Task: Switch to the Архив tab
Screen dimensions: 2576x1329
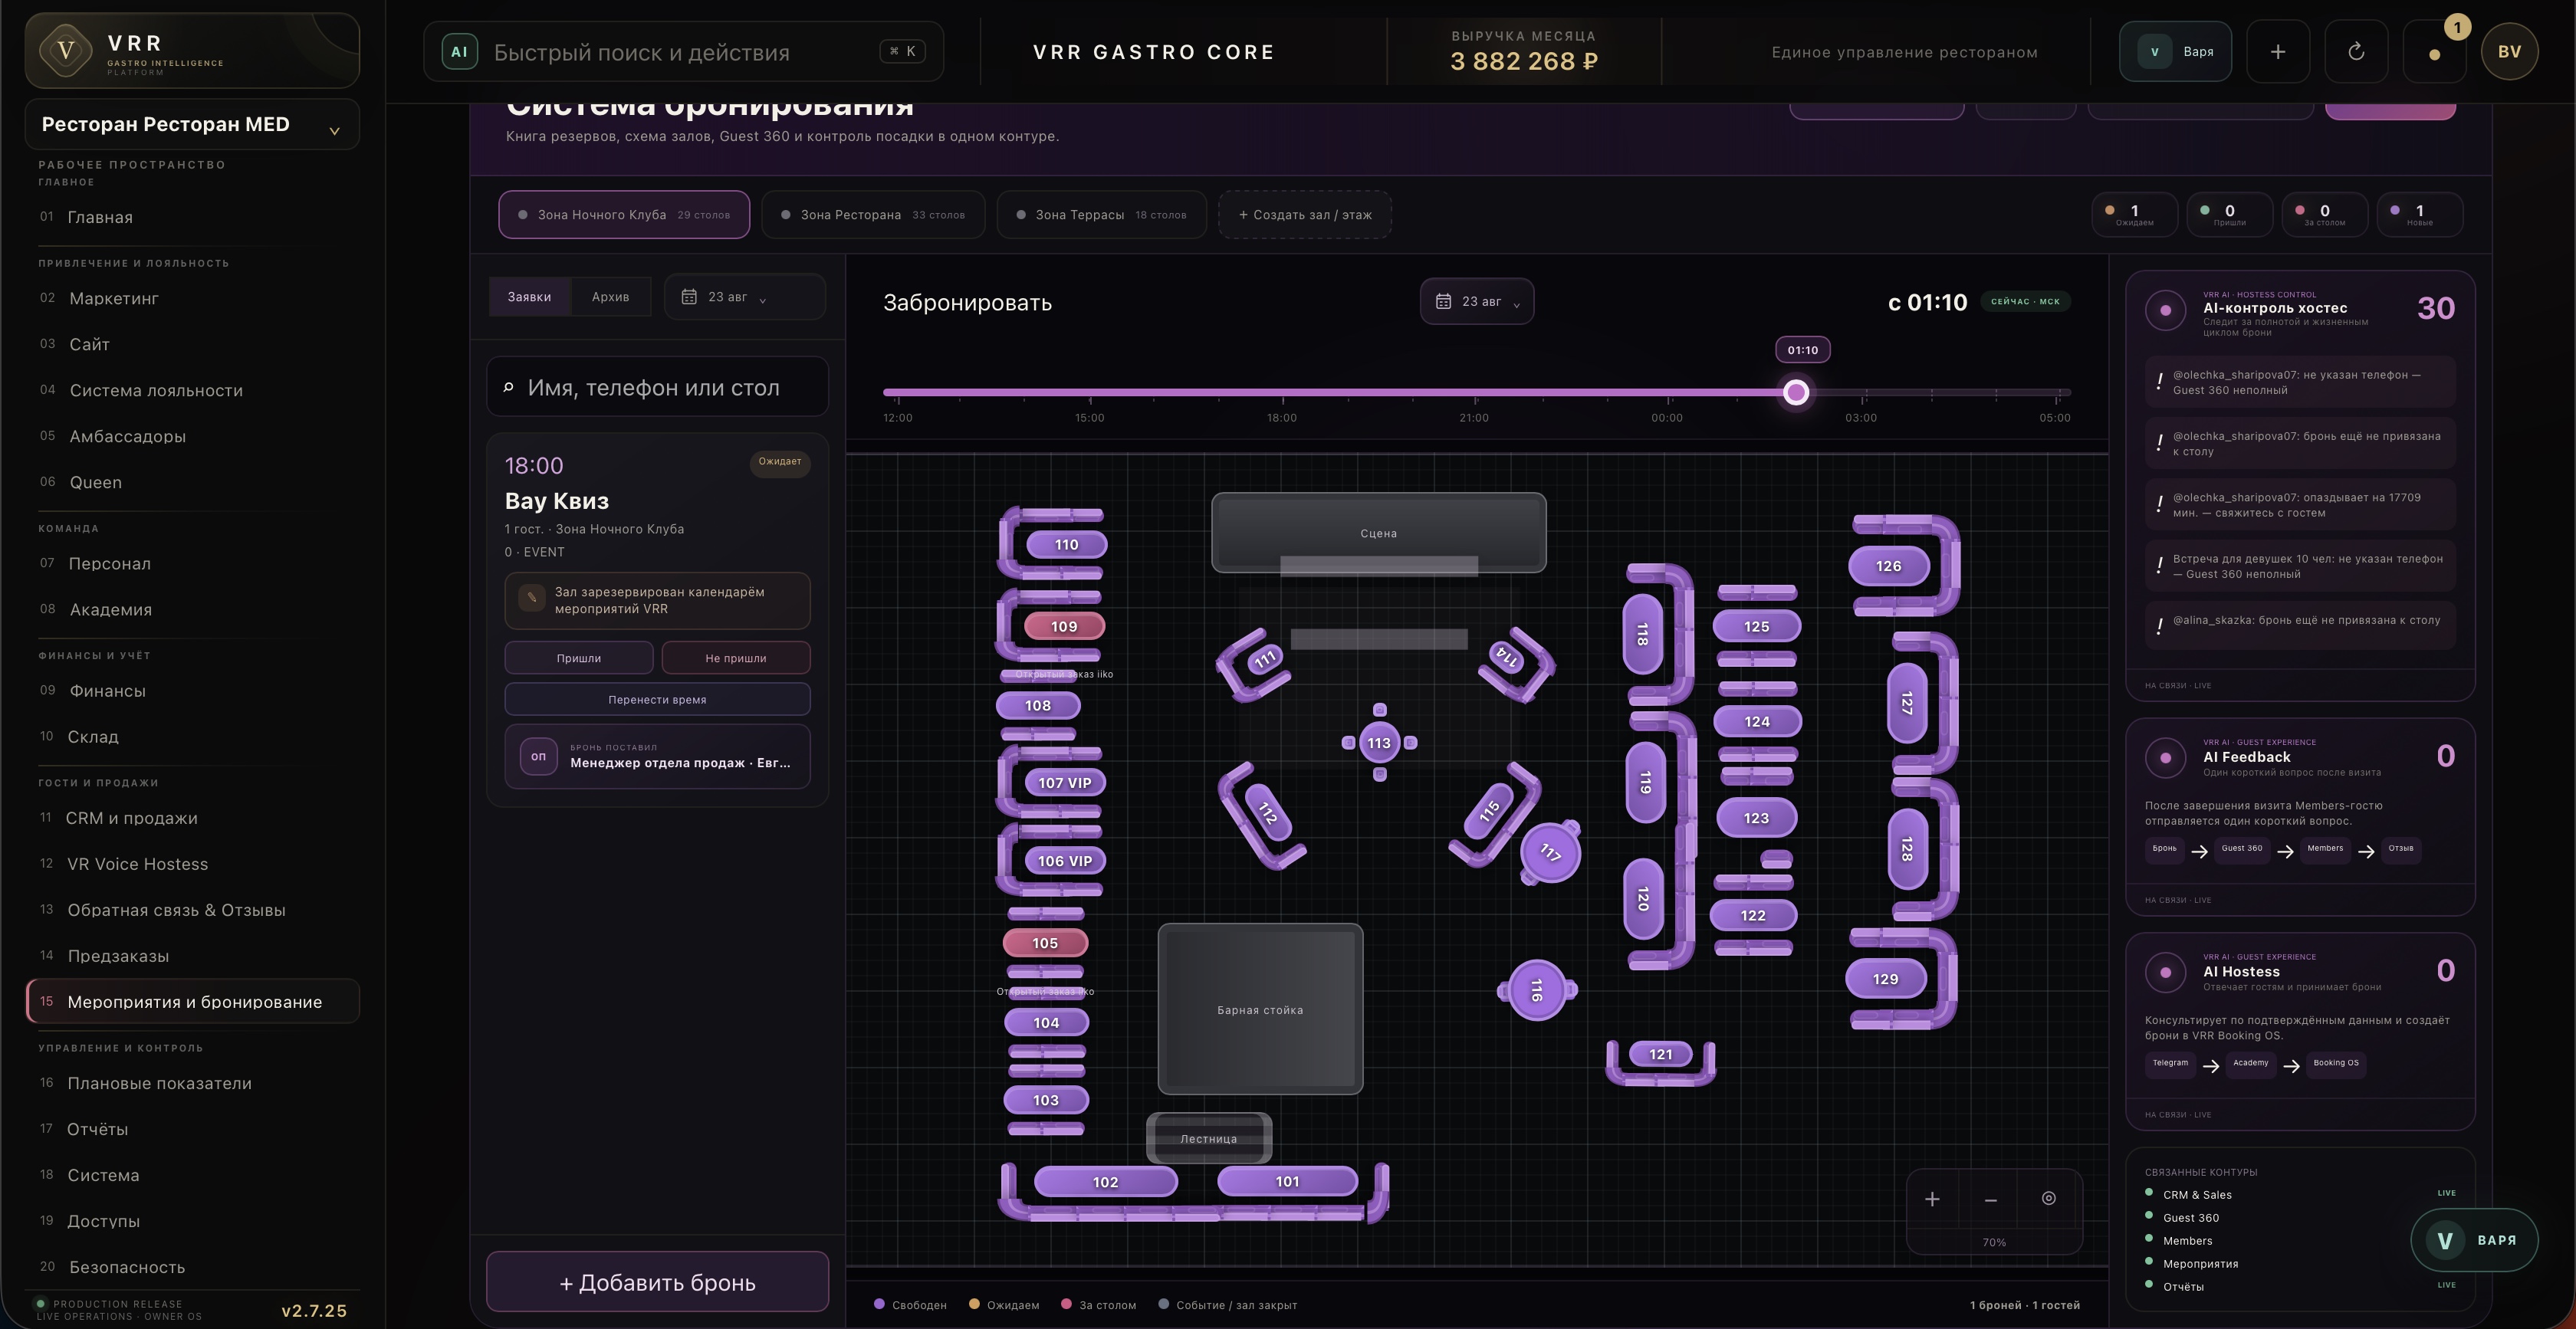Action: (610, 297)
